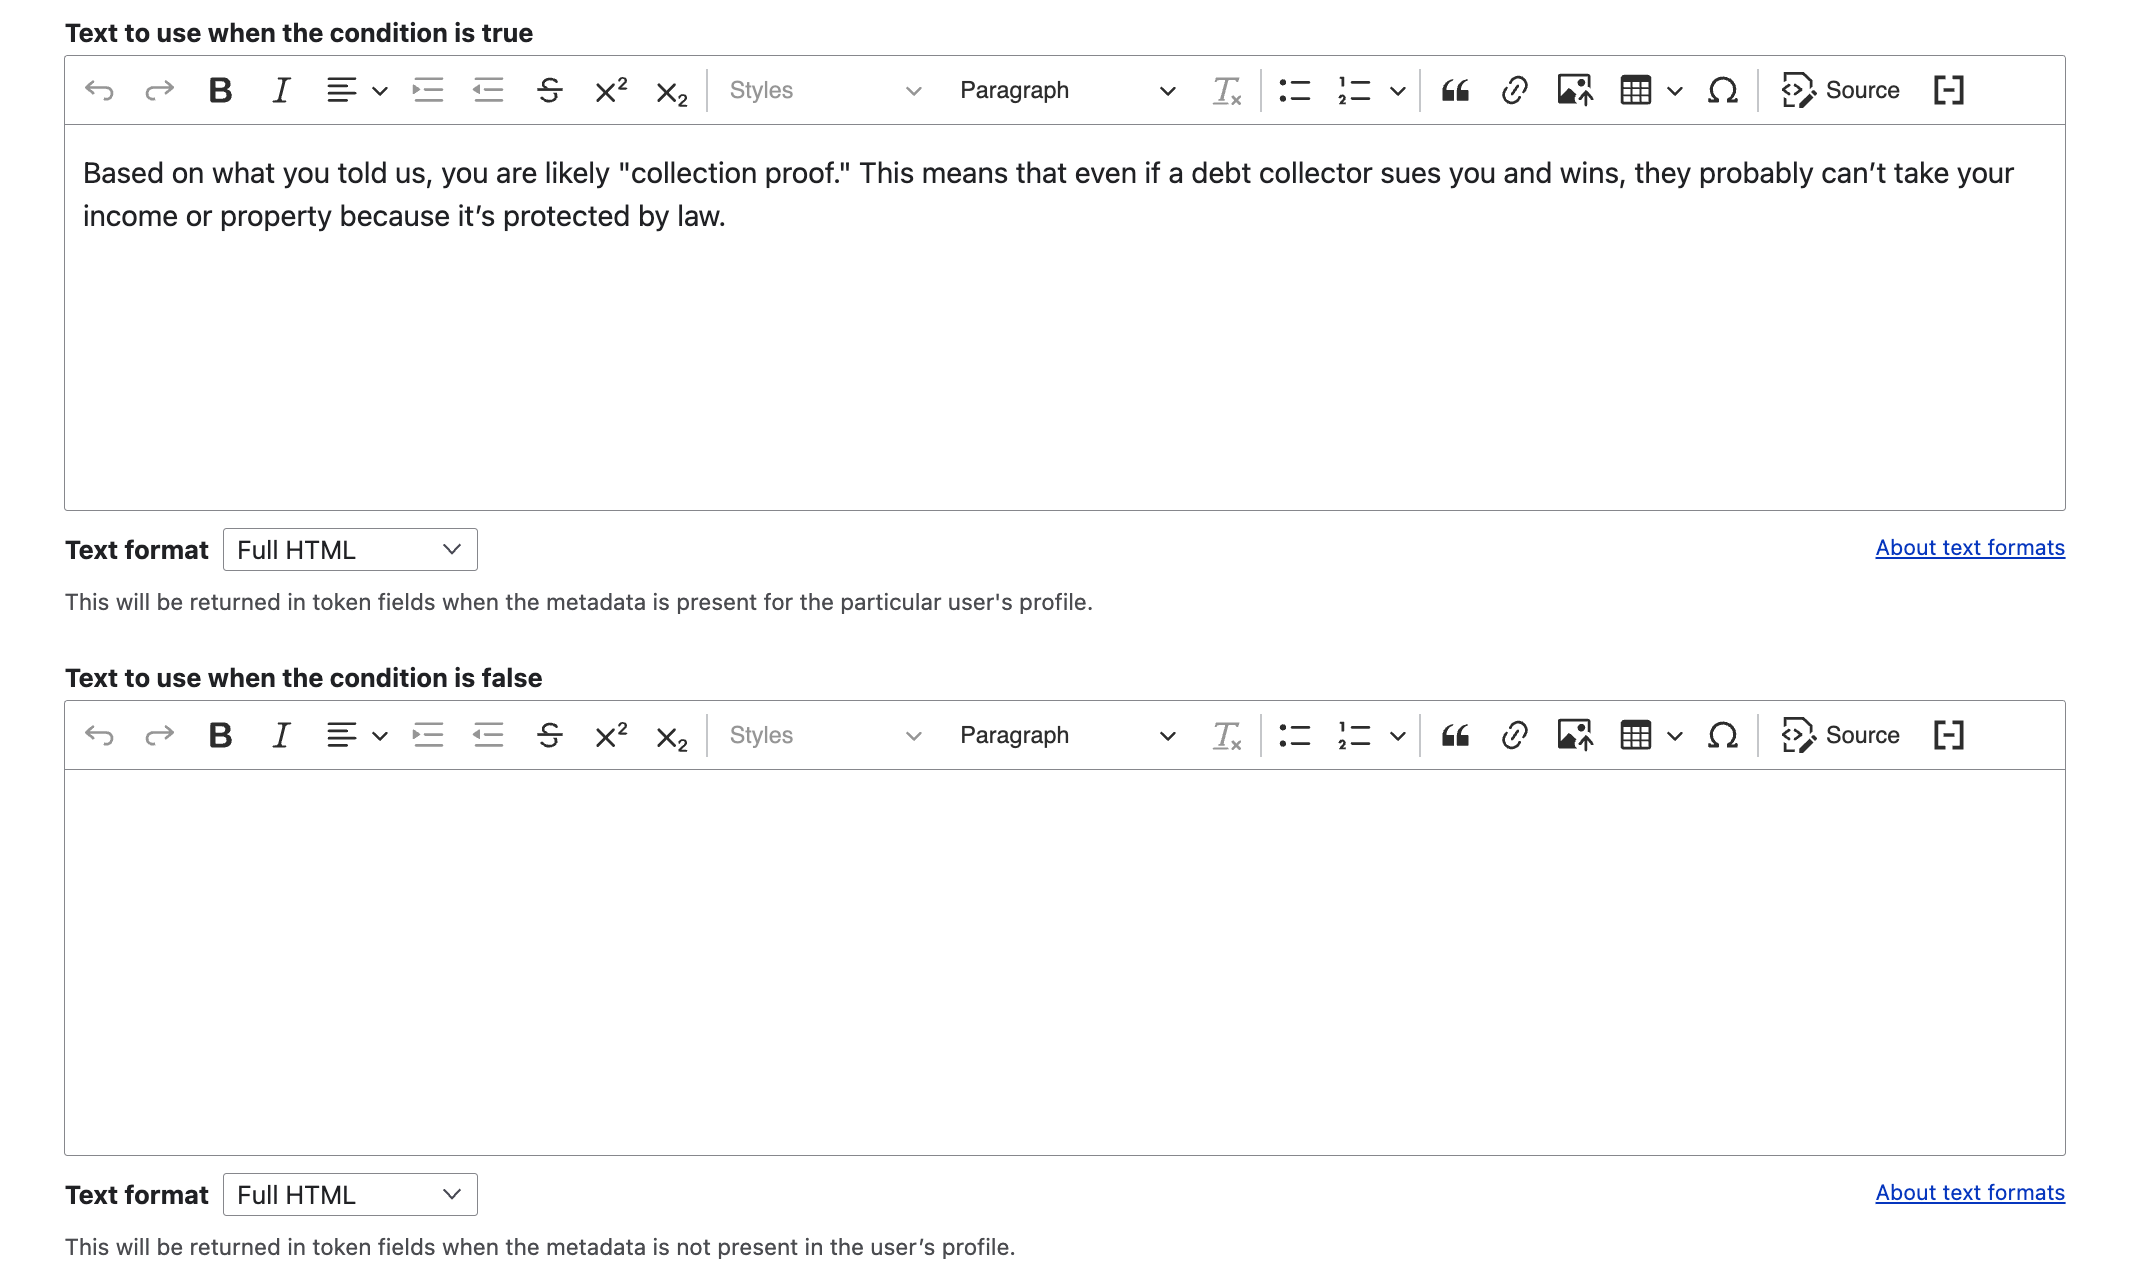Remove formatting in the condition-true editor

pyautogui.click(x=1226, y=91)
